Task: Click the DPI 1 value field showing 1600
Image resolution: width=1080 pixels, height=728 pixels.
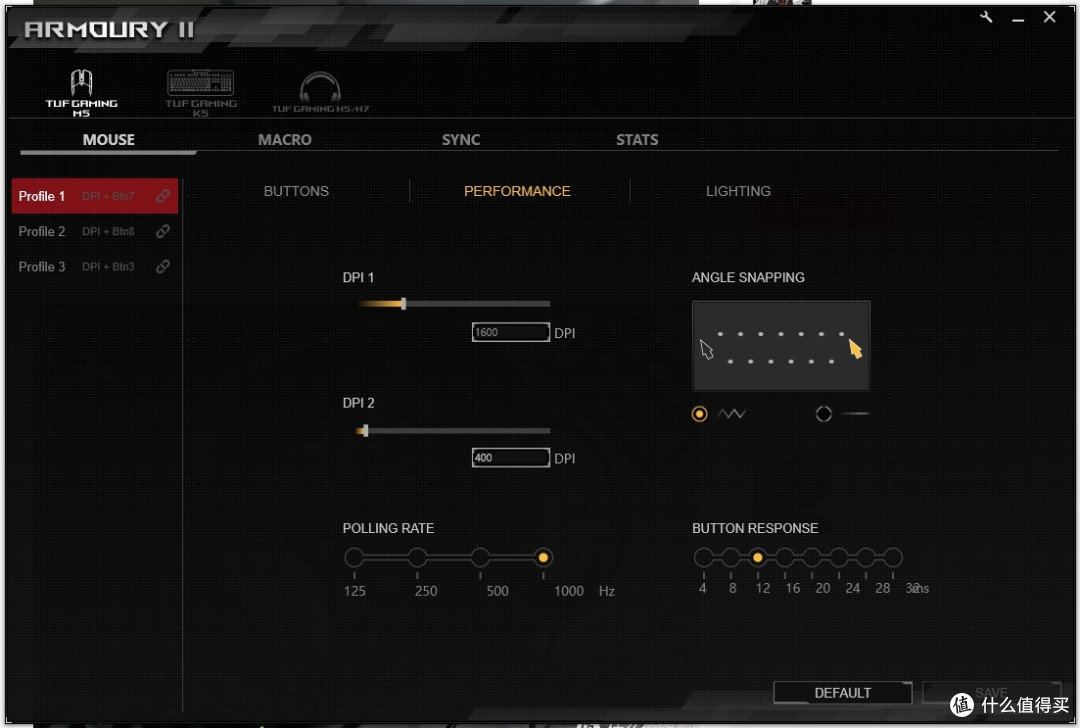Action: click(x=510, y=332)
